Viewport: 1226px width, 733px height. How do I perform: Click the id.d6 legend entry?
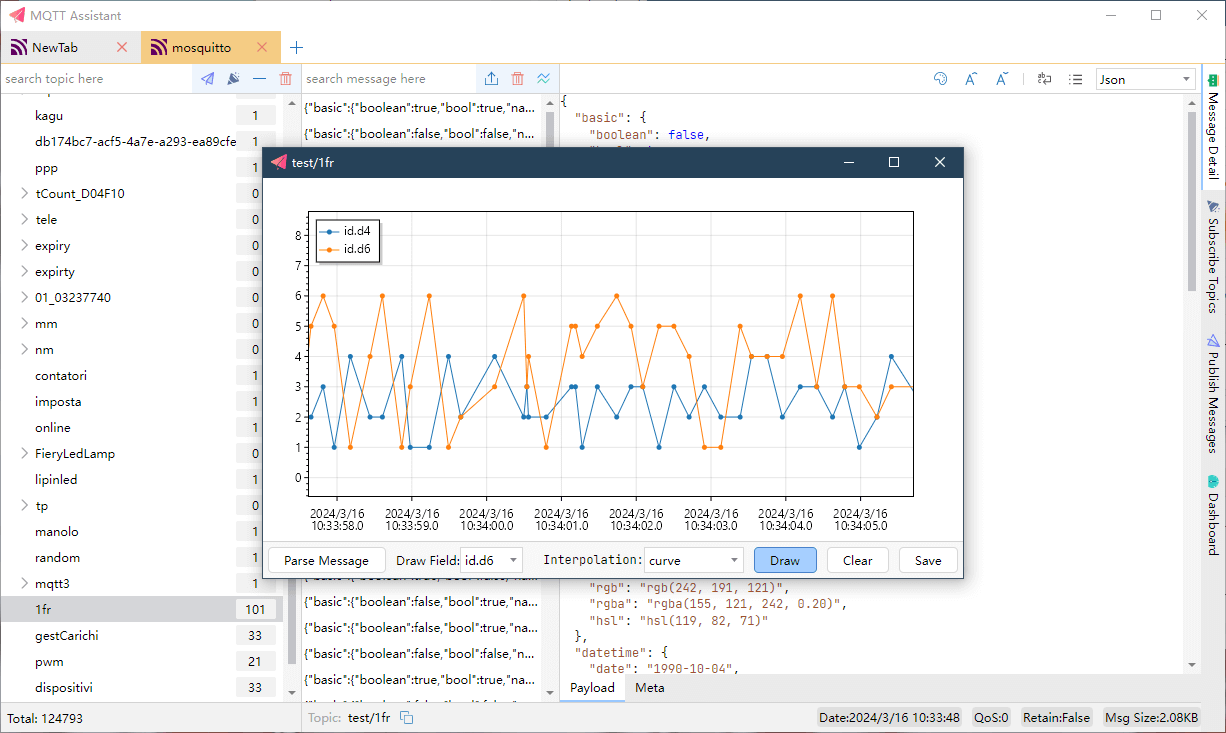pyautogui.click(x=346, y=249)
